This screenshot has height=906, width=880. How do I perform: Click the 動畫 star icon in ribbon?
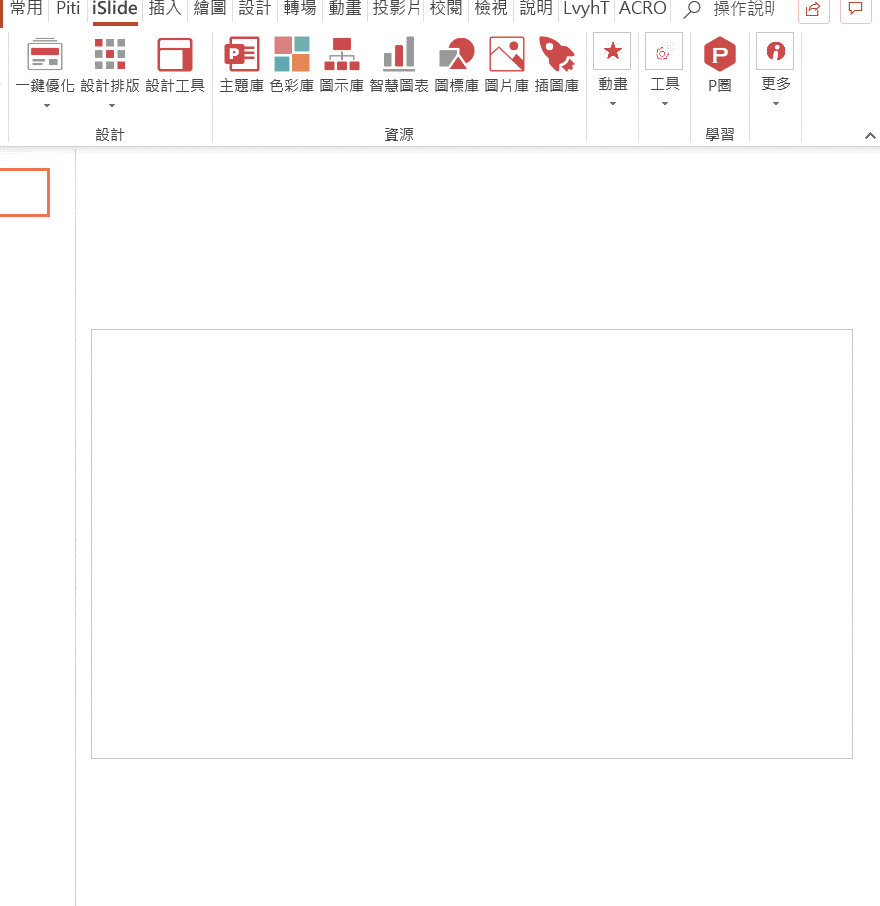612,51
